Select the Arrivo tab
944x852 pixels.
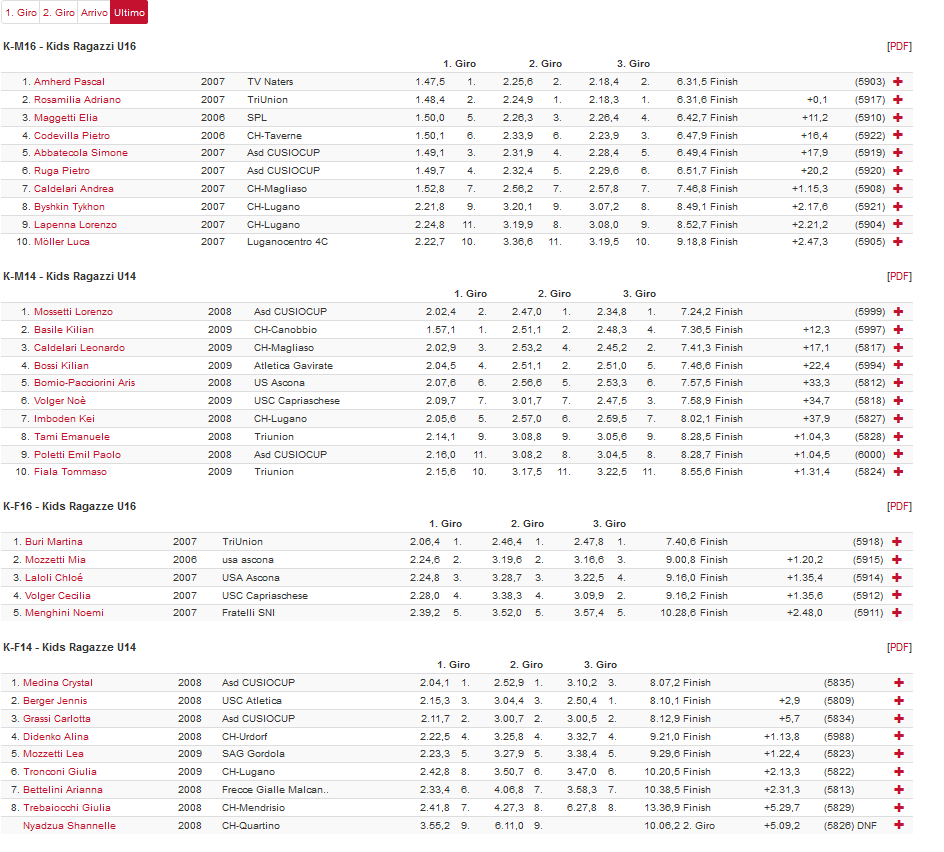pos(94,13)
